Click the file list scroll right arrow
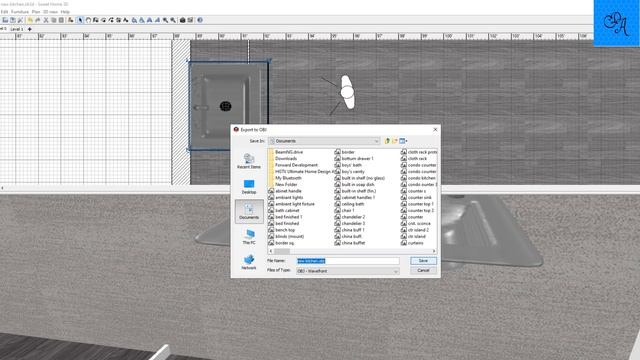Image resolution: width=640 pixels, height=360 pixels. point(434,251)
